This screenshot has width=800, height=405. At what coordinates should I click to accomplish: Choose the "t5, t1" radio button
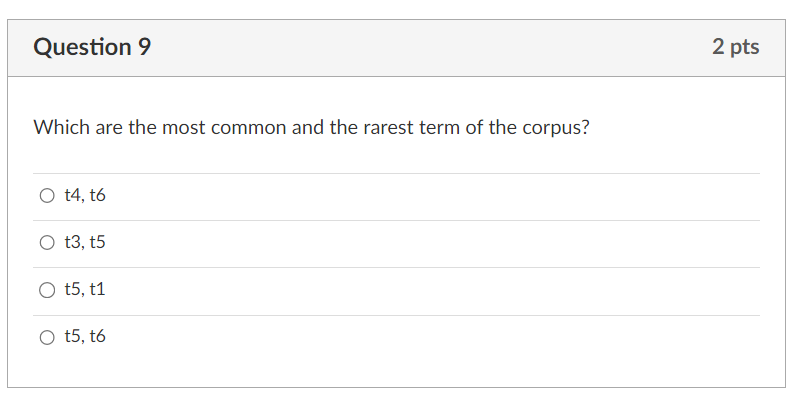pyautogui.click(x=47, y=290)
